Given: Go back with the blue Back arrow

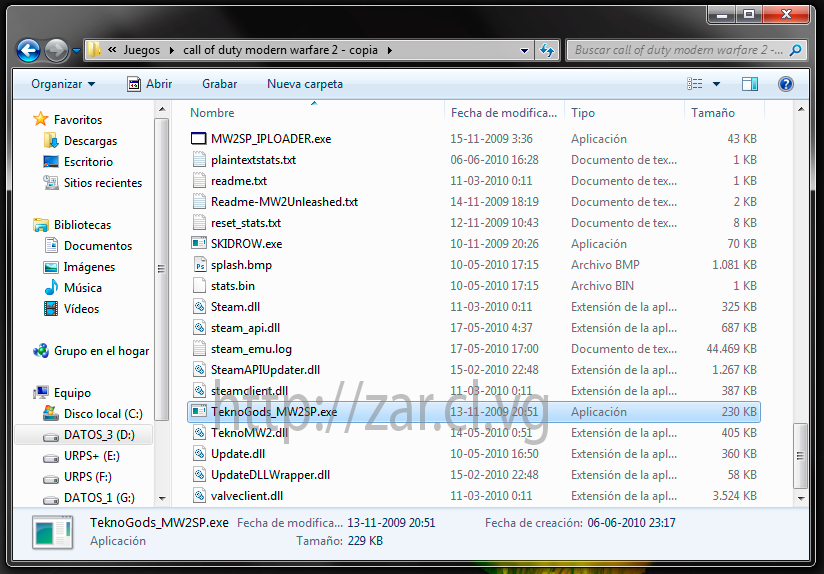Looking at the screenshot, I should [x=28, y=50].
